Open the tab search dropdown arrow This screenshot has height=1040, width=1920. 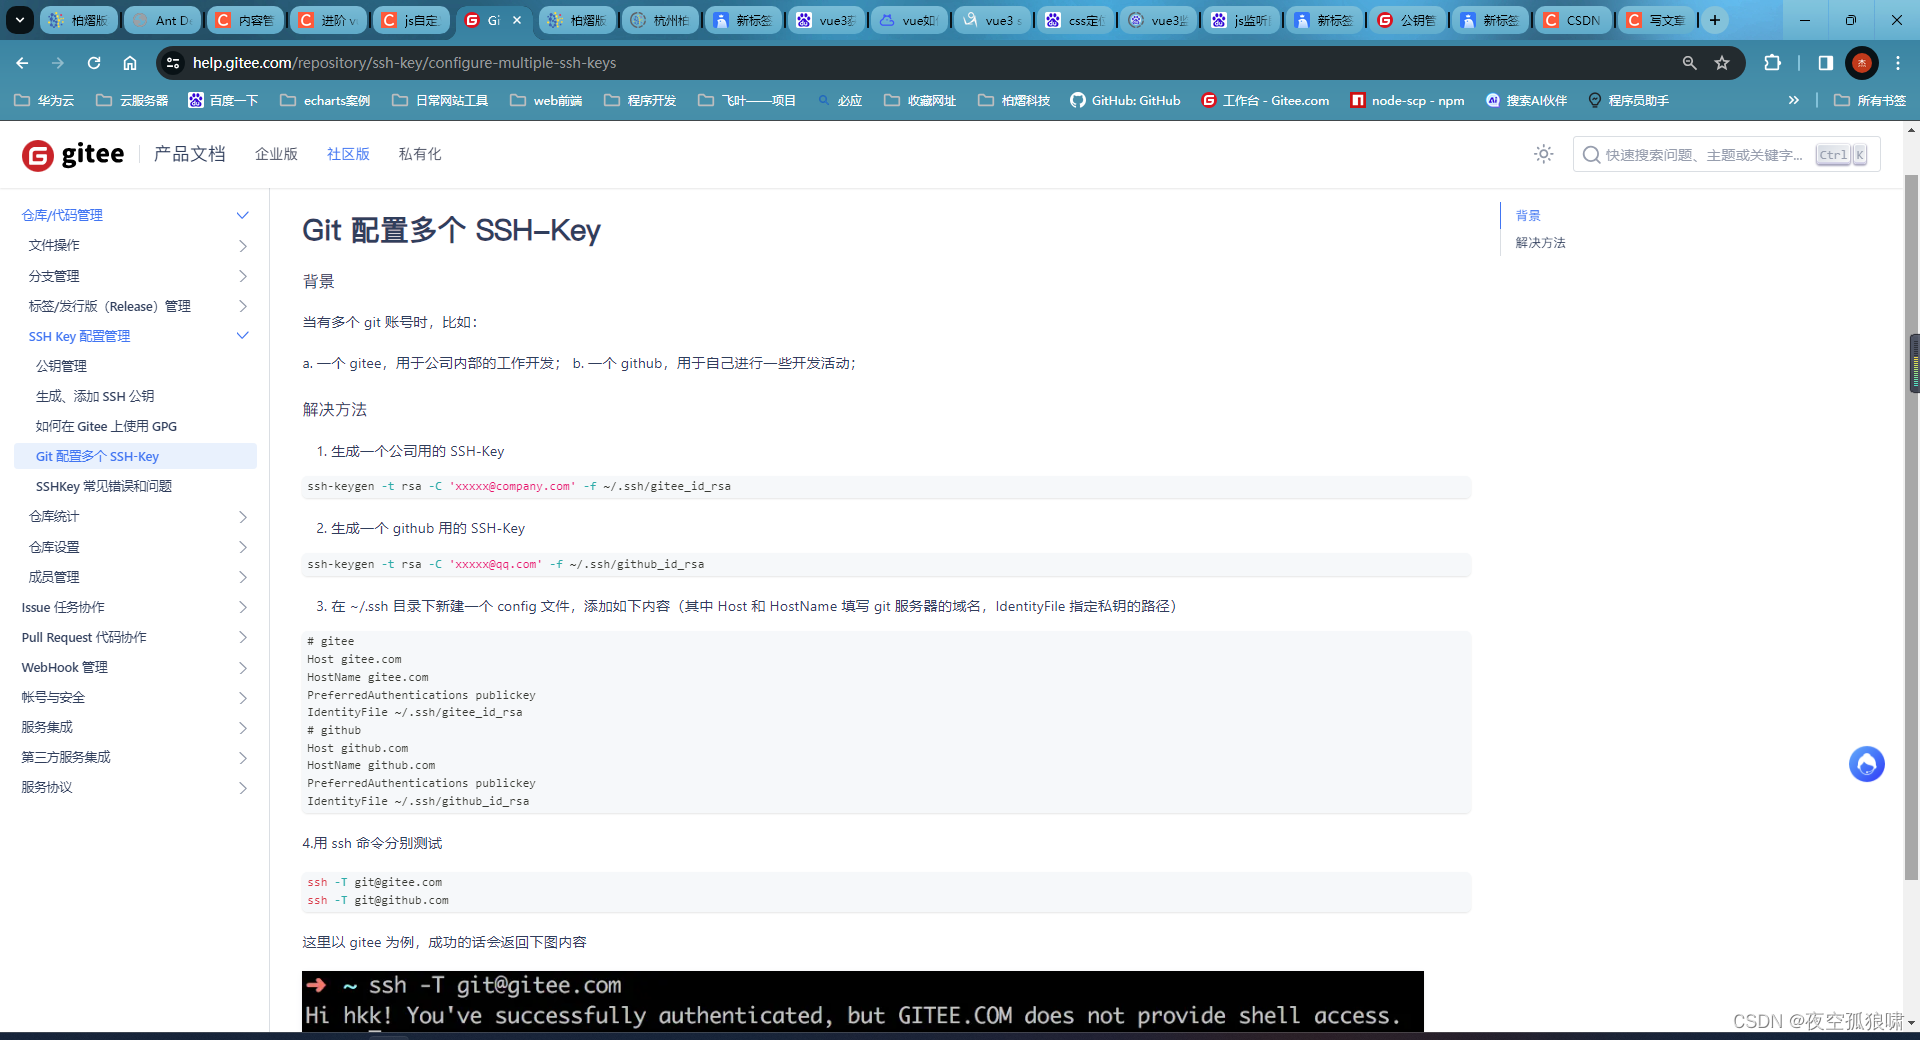[19, 20]
